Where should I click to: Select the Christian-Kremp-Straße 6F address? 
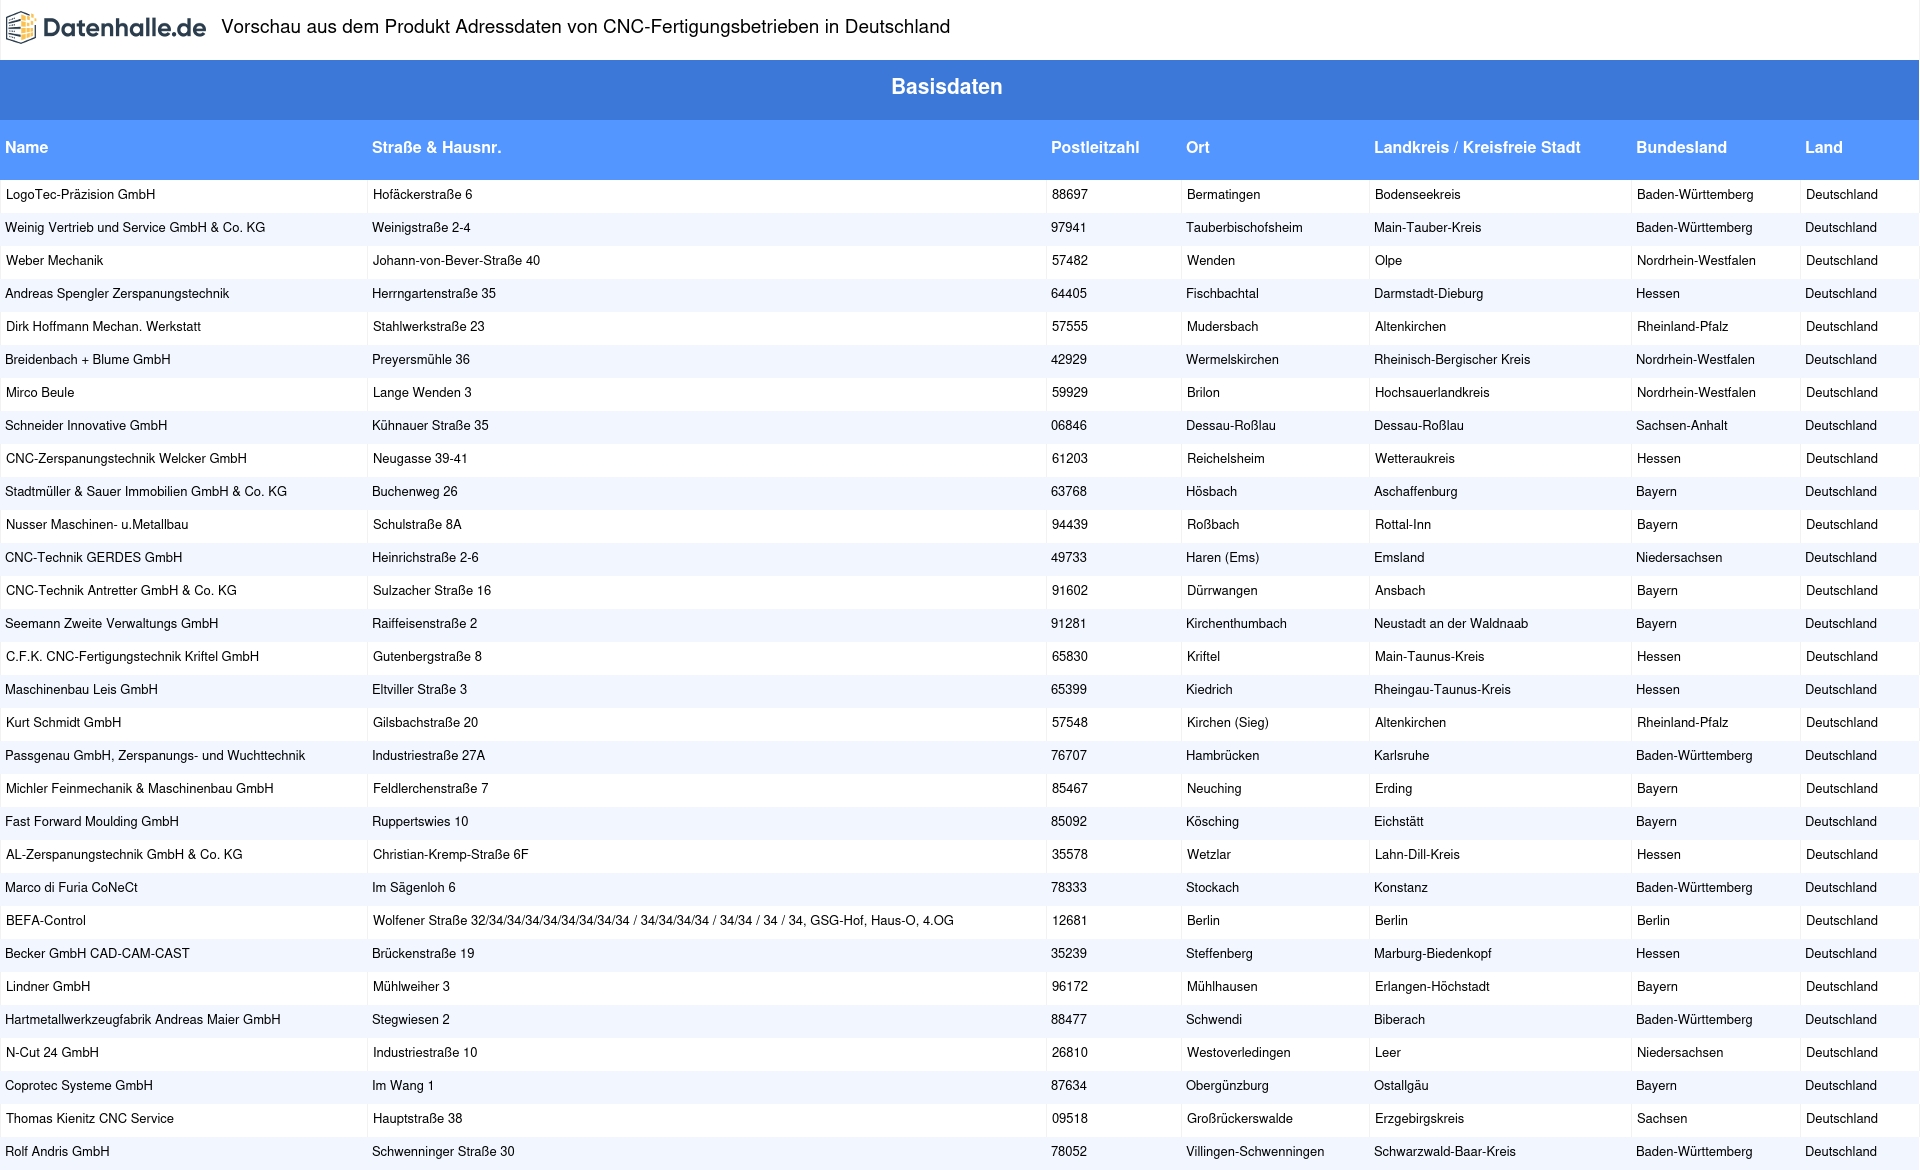click(x=450, y=854)
